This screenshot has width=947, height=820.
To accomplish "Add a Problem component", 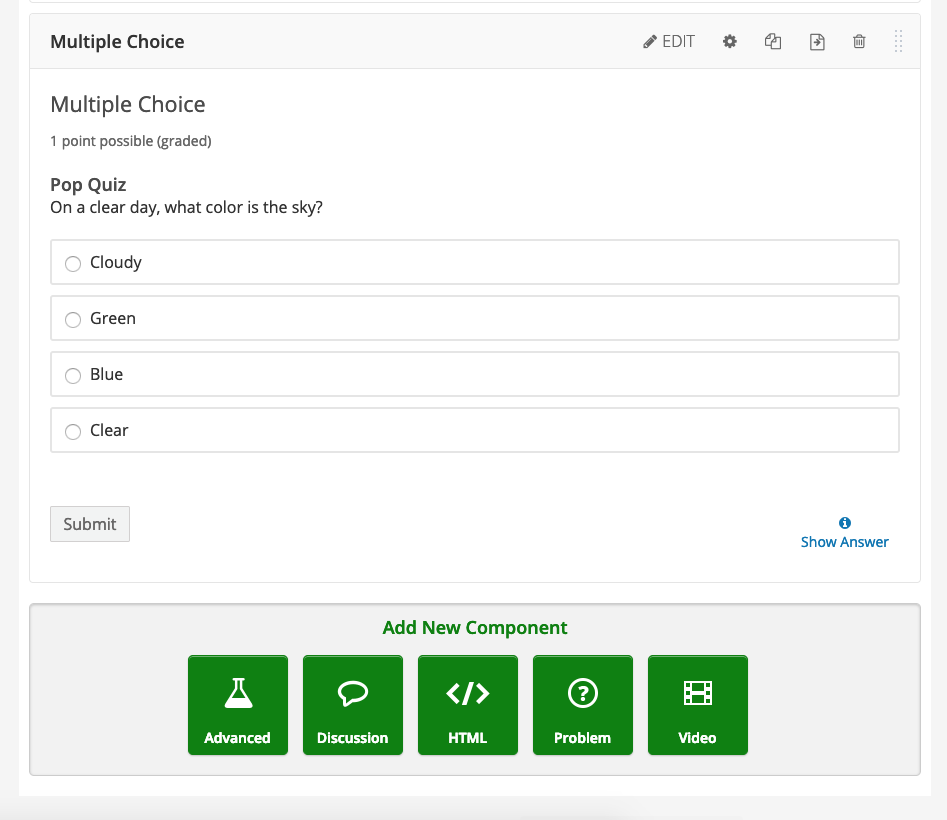I will point(583,705).
